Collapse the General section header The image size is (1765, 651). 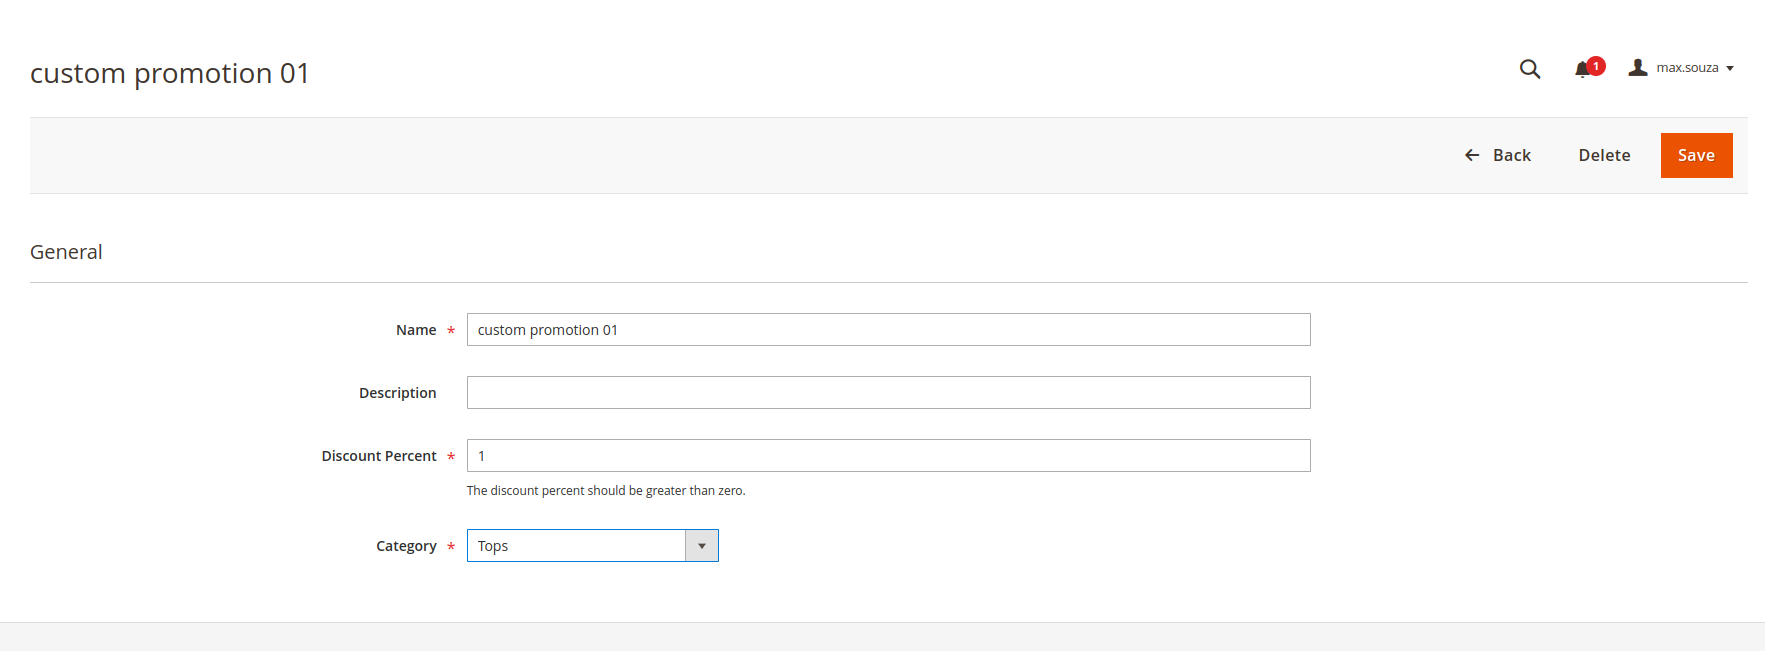pyautogui.click(x=66, y=252)
